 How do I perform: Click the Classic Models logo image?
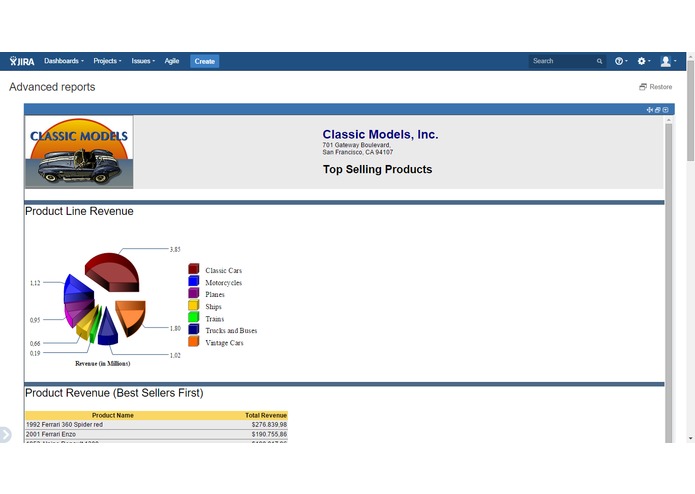(79, 152)
